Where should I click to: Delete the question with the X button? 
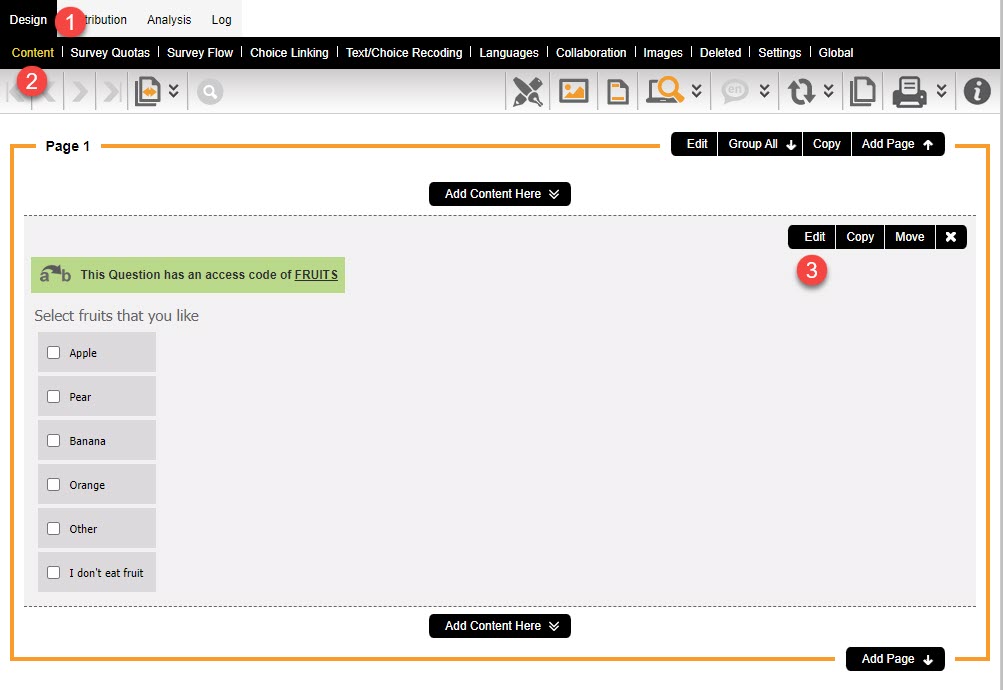951,237
